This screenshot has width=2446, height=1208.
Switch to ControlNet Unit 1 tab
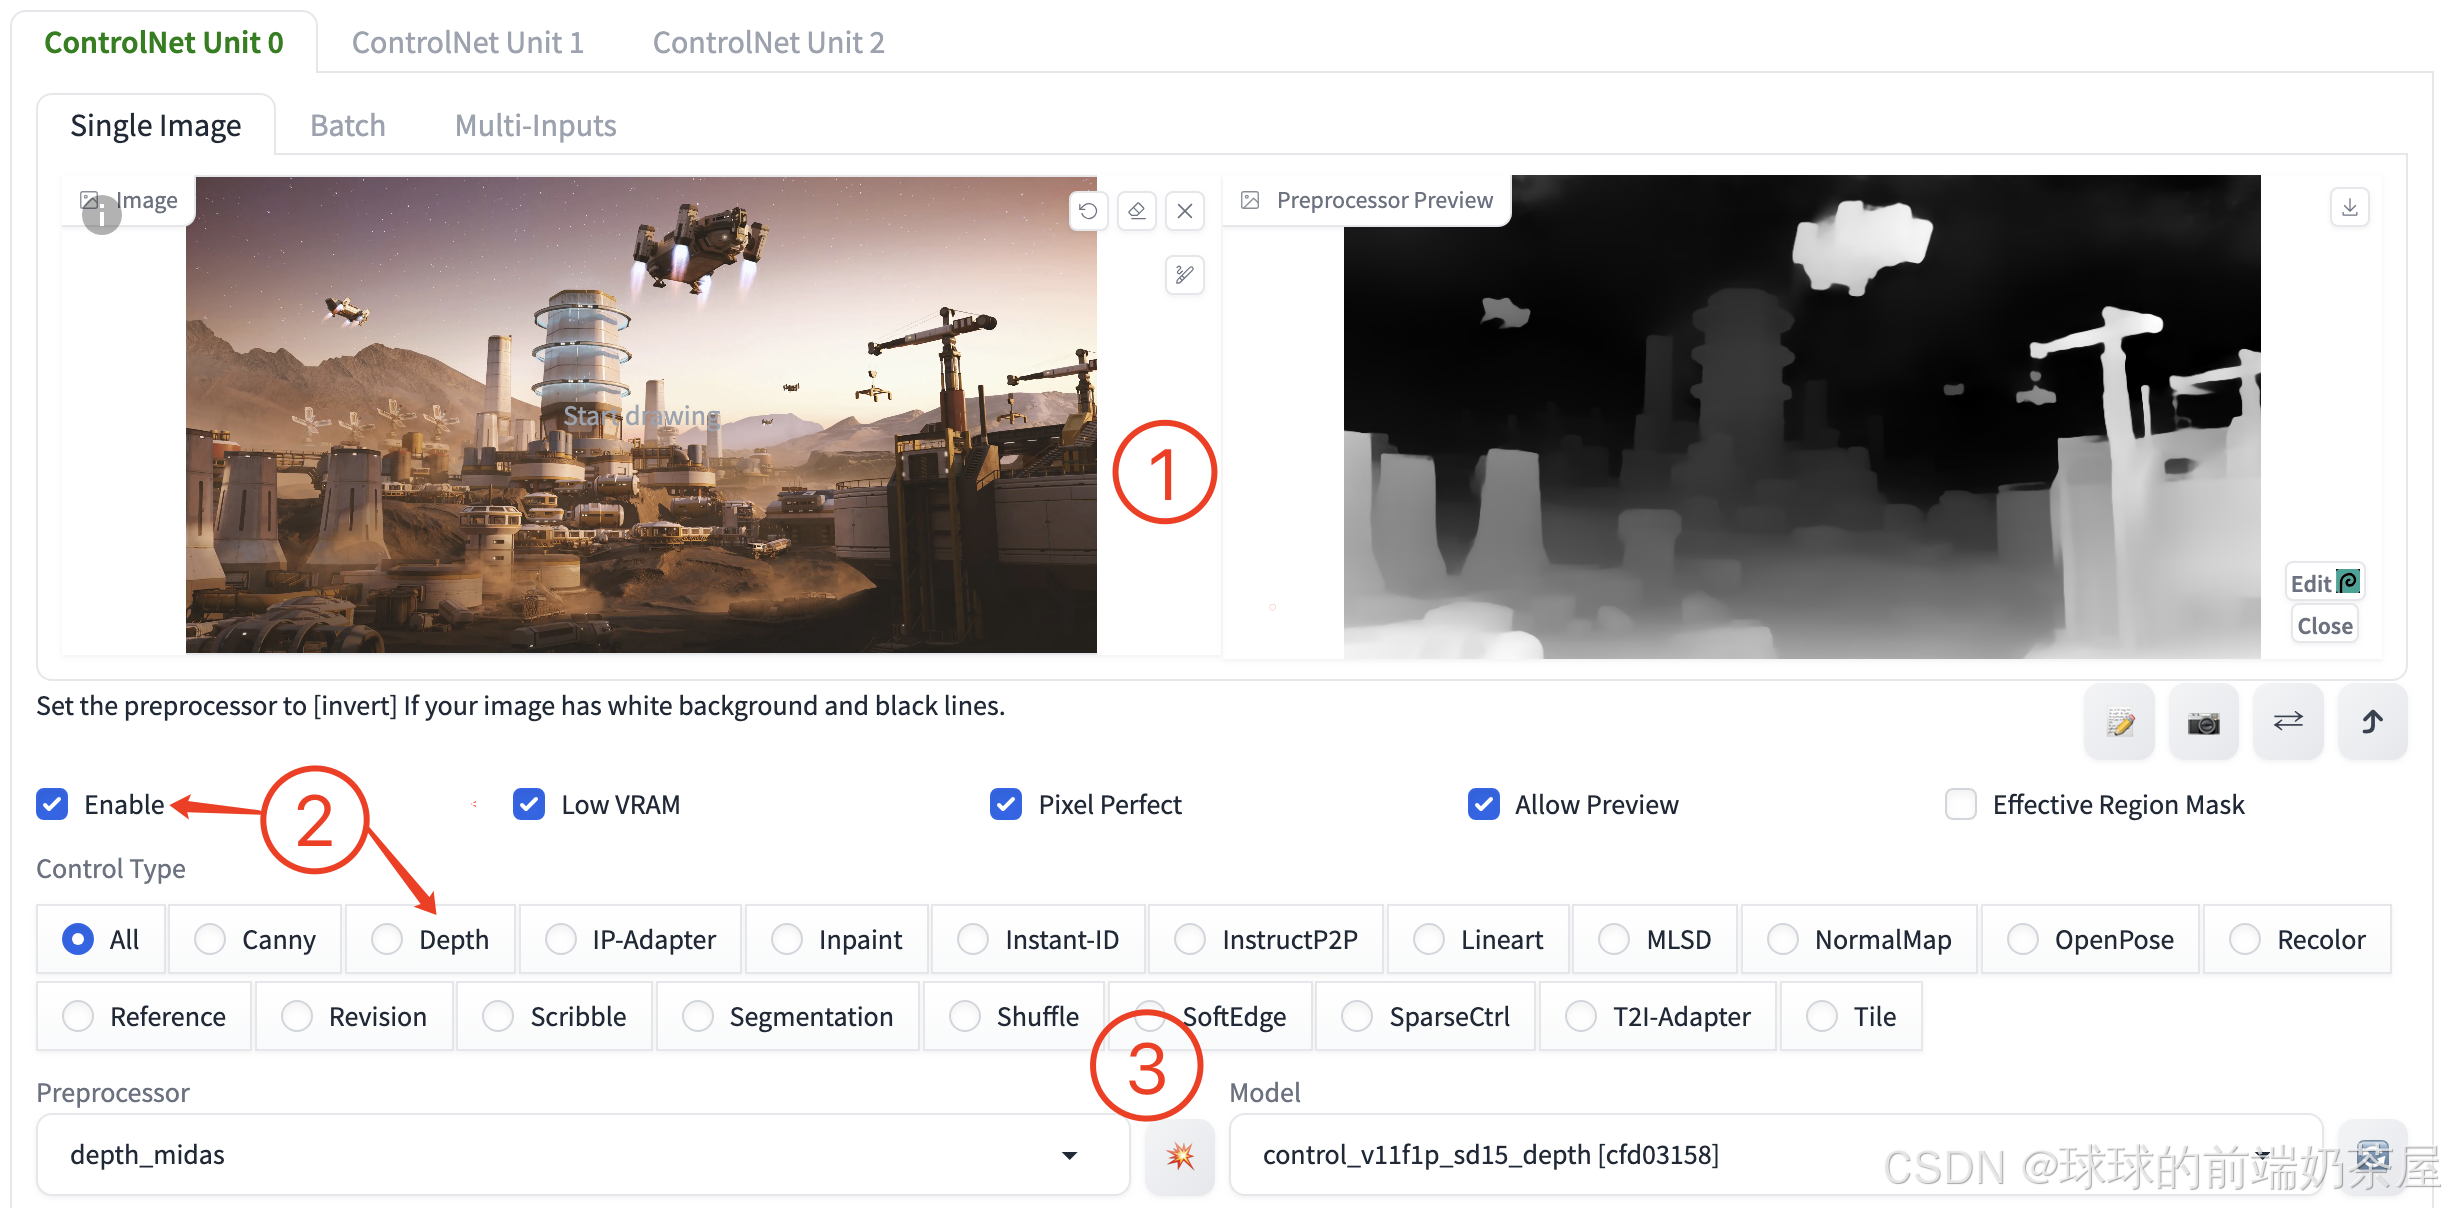[x=467, y=42]
